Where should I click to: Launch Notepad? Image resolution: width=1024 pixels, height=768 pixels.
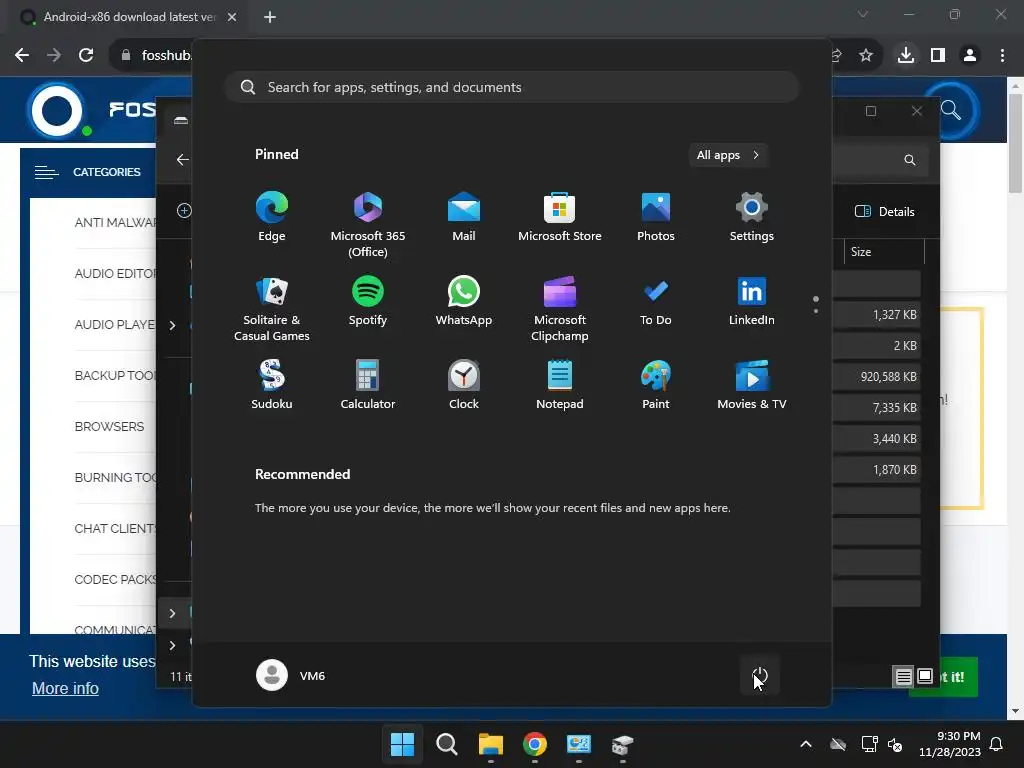pyautogui.click(x=560, y=385)
